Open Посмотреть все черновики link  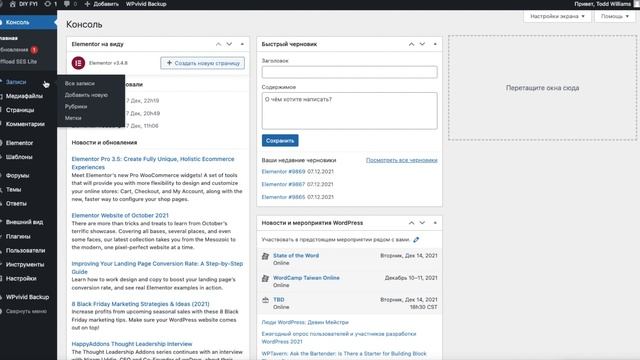click(x=402, y=160)
